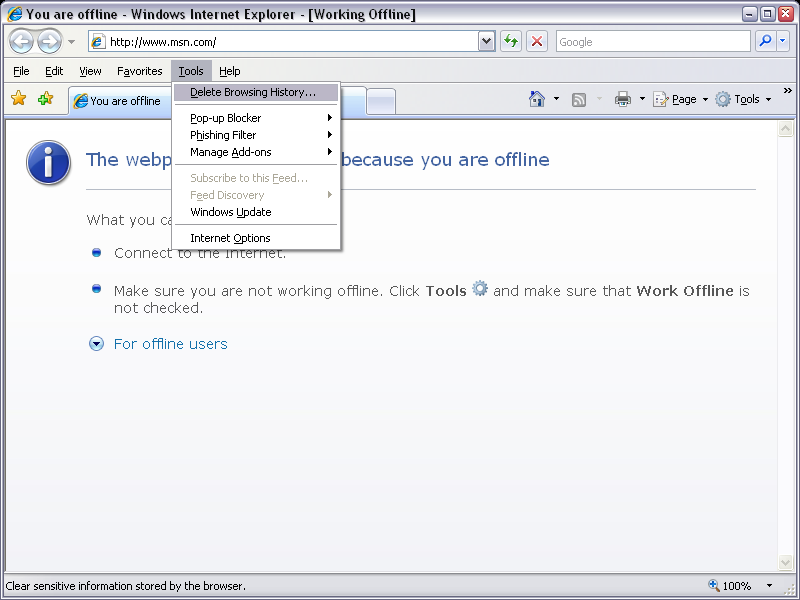
Task: Click the scrollbar down arrow
Action: [785, 562]
